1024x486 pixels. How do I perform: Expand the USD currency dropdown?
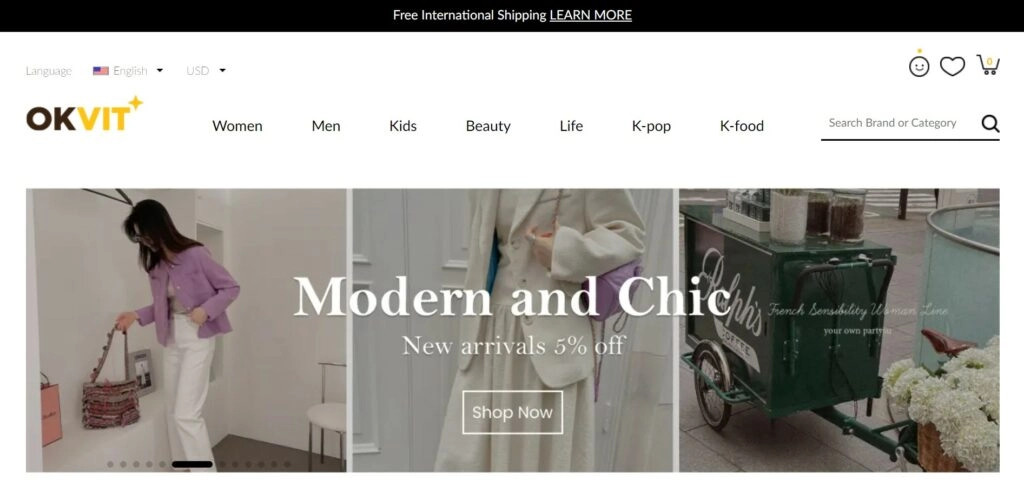click(x=206, y=71)
